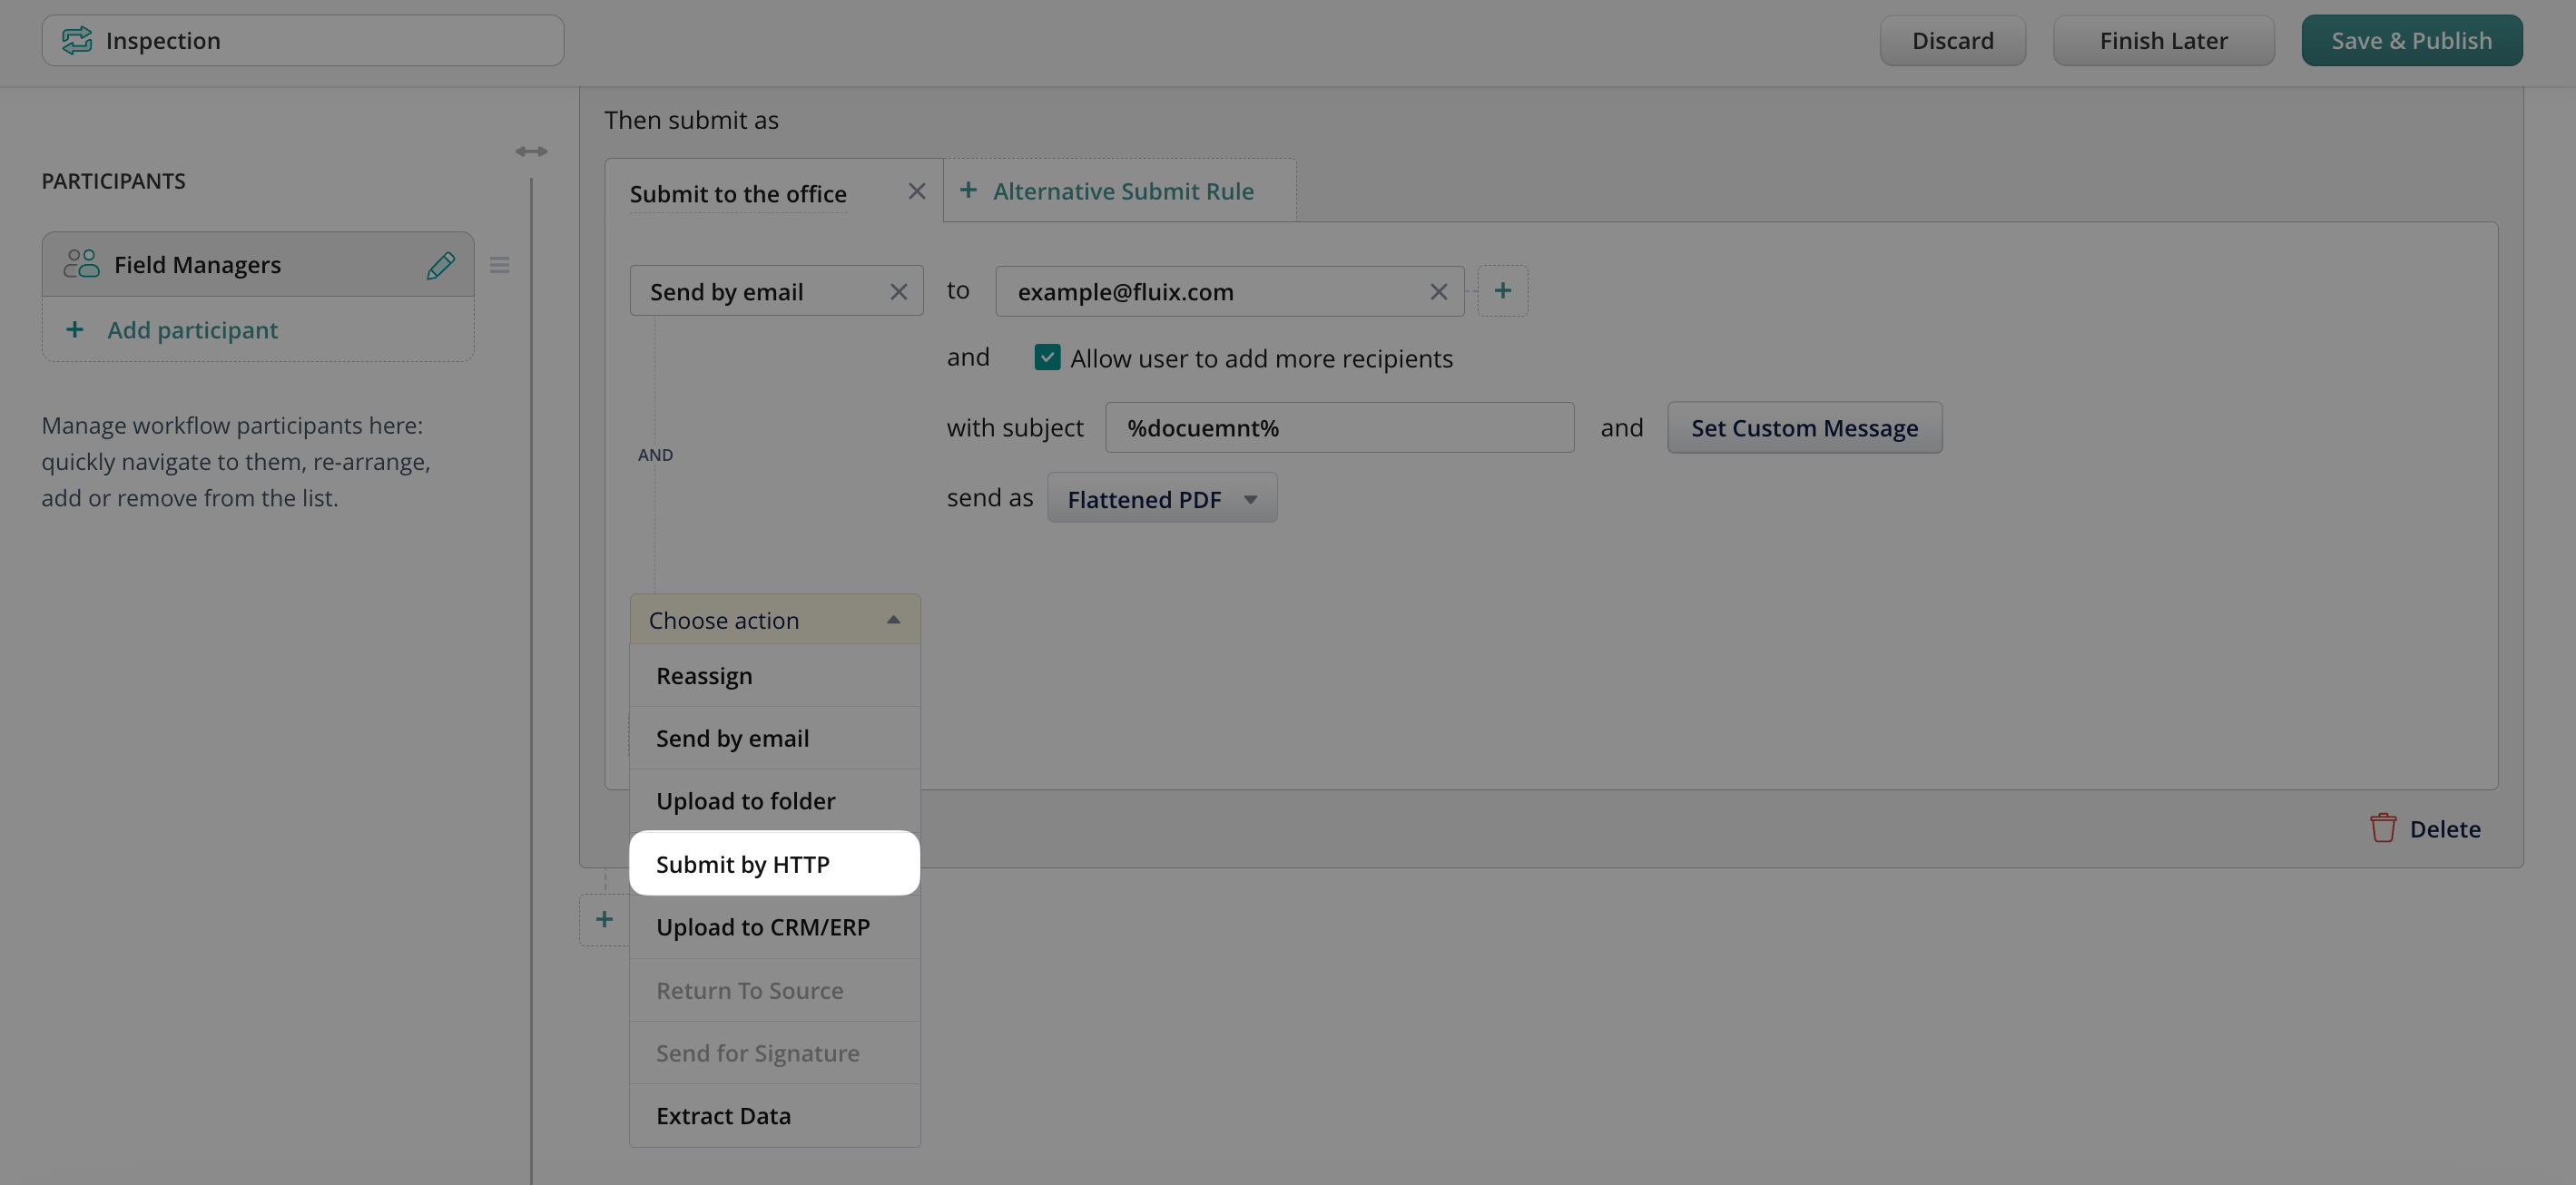The height and width of the screenshot is (1185, 2576).
Task: Remove the Send by email action
Action: click(898, 292)
